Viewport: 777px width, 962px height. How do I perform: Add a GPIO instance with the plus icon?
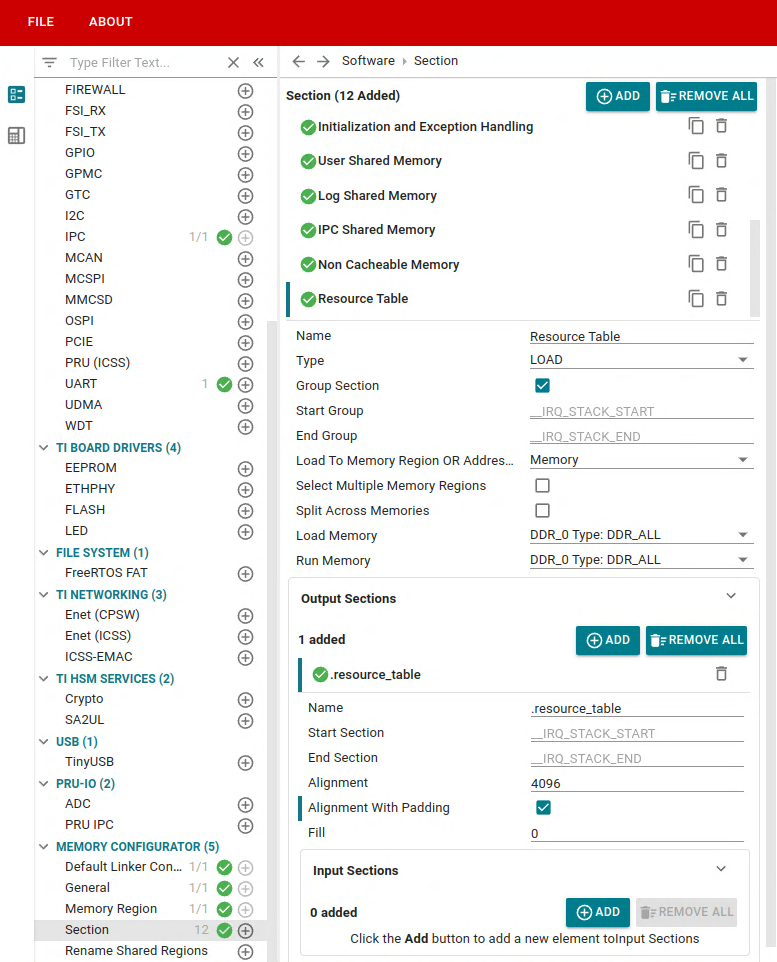(245, 154)
